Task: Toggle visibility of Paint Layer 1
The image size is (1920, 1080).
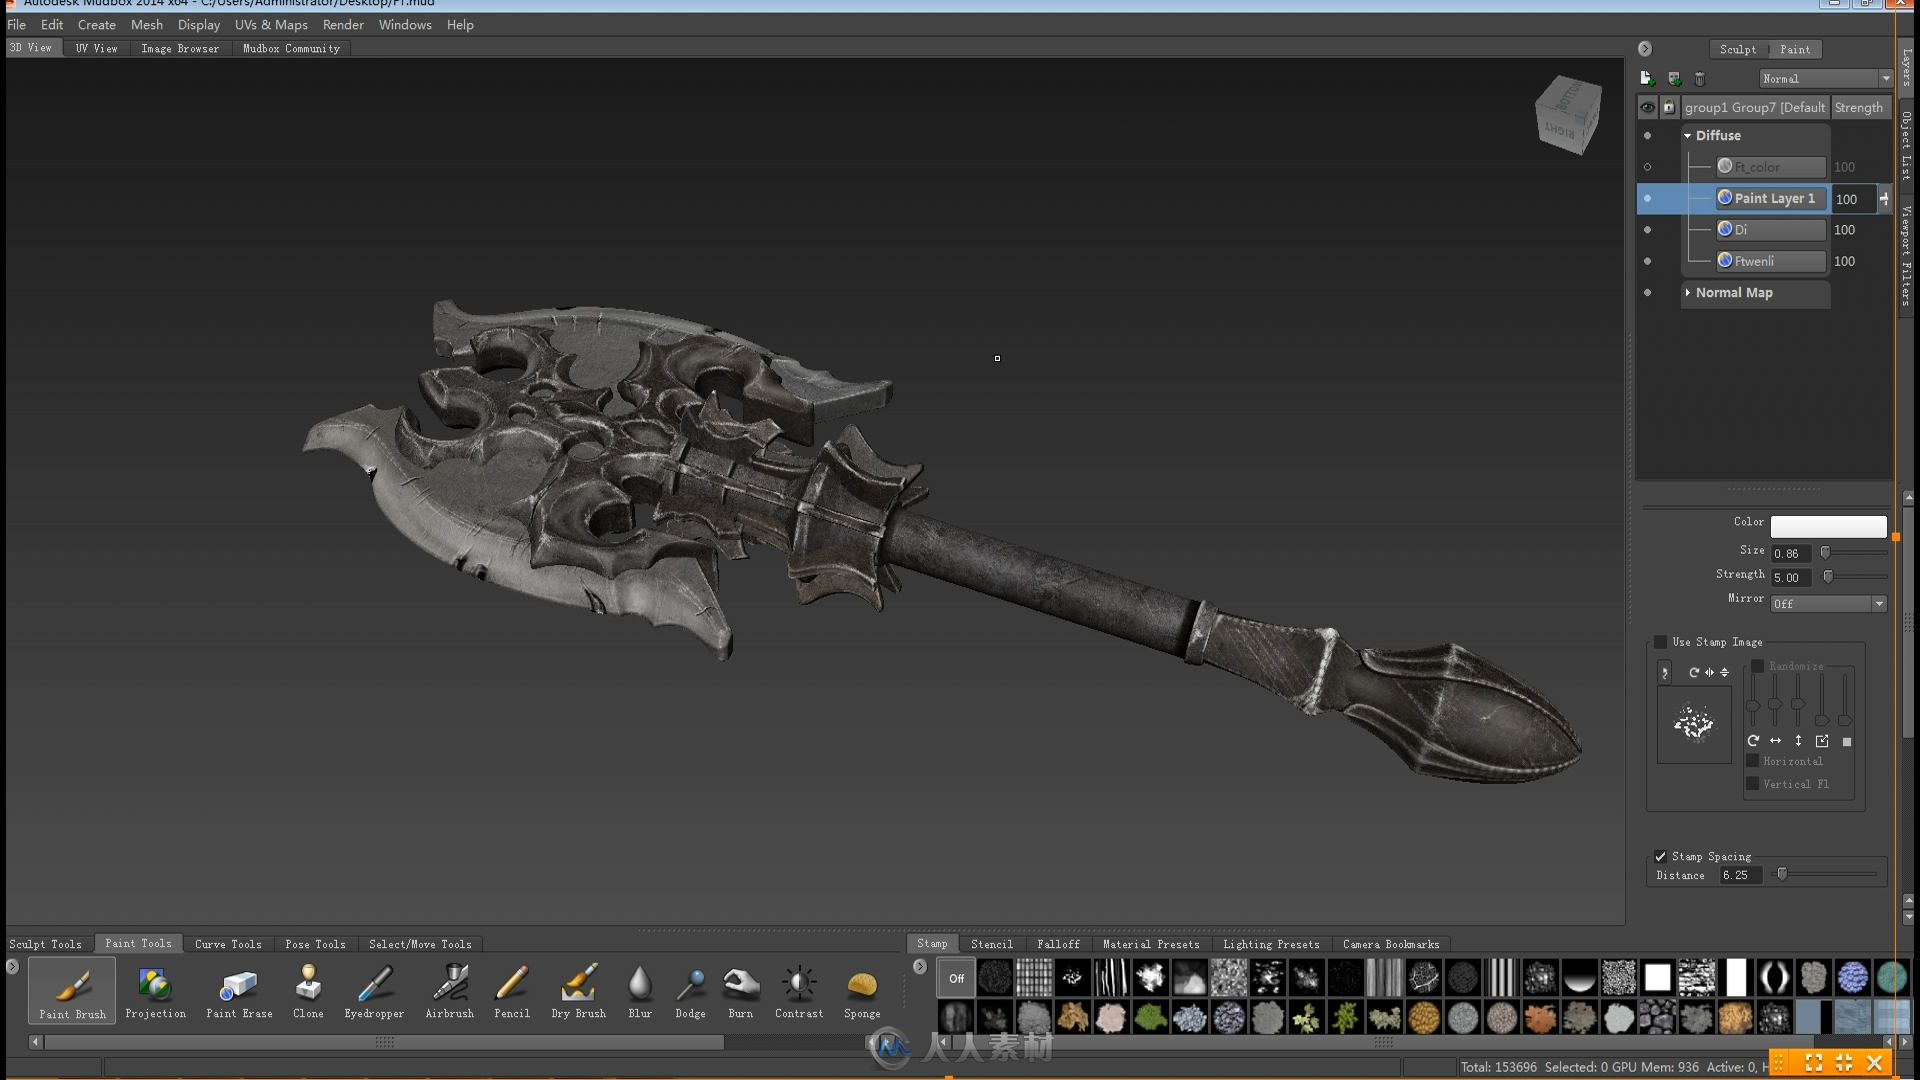Action: [x=1647, y=198]
